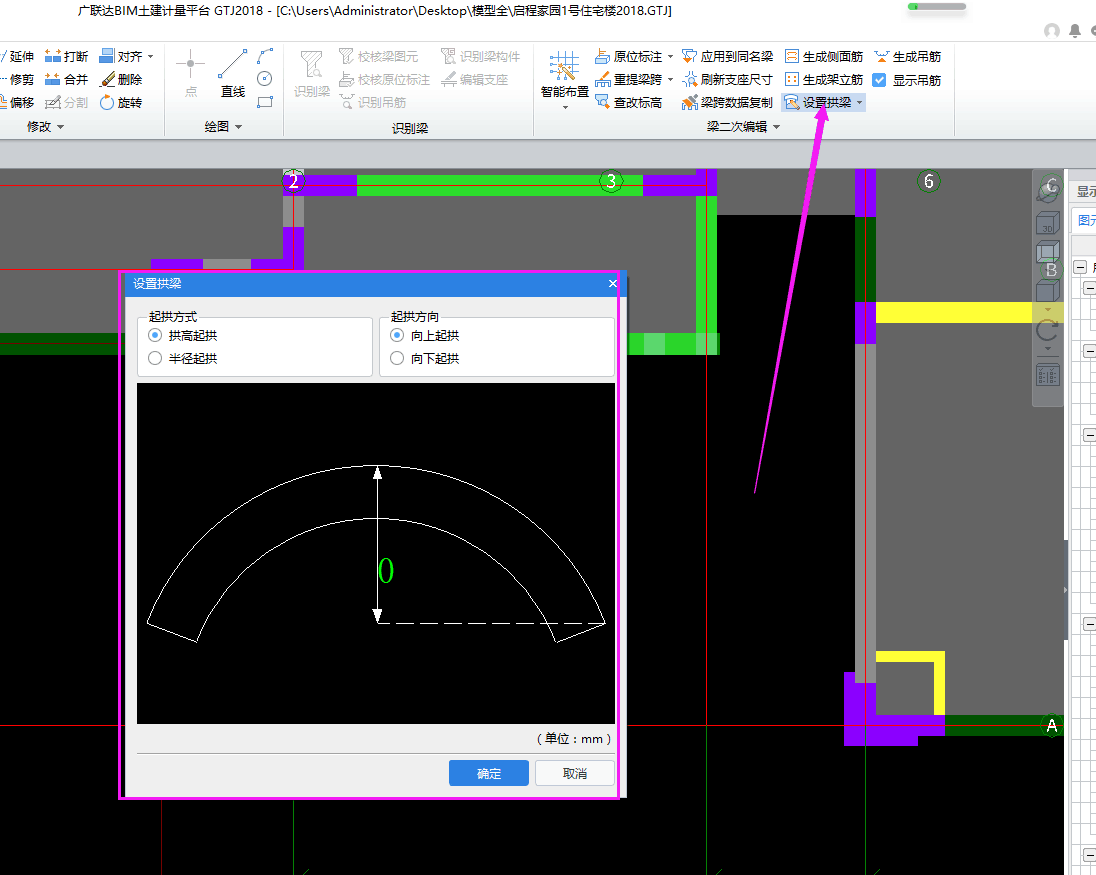
Task: Click the 偏移 (offset) tool
Action: tap(17, 102)
